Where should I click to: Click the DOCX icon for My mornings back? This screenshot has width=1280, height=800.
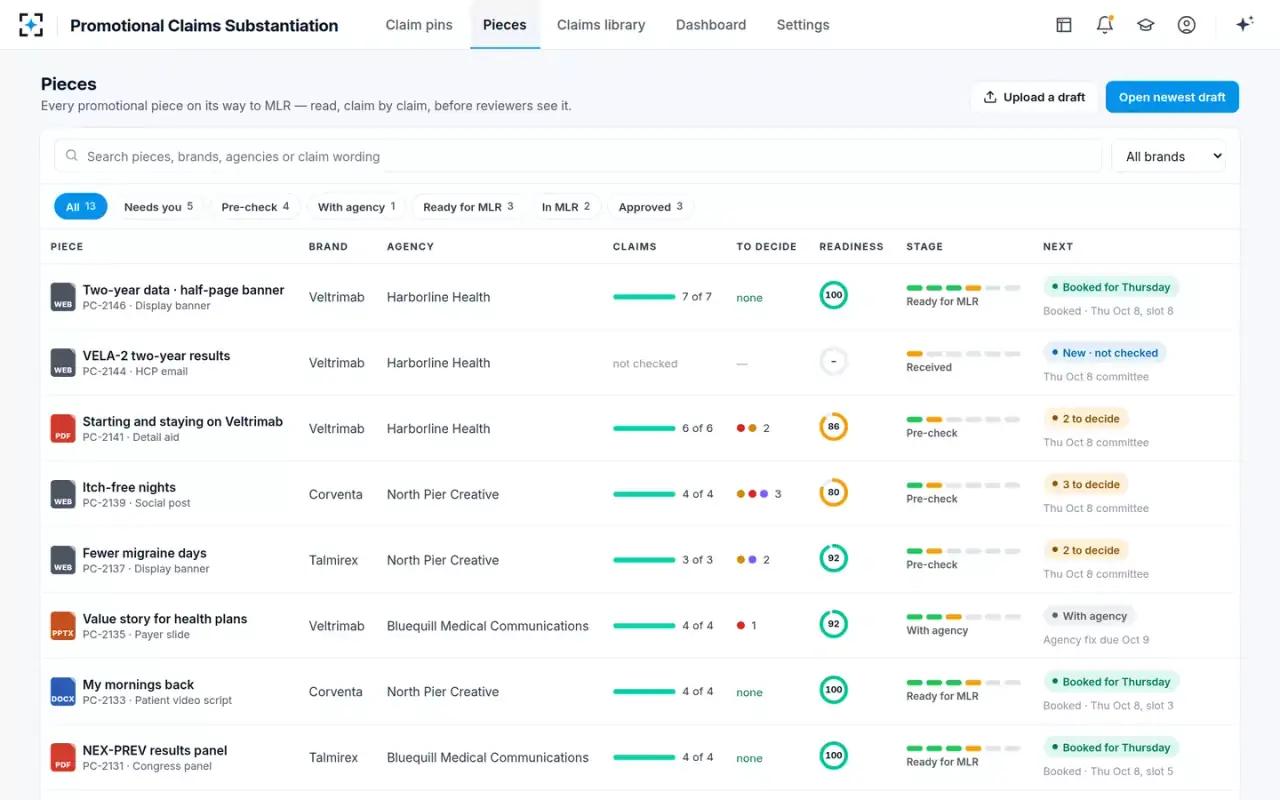point(63,692)
